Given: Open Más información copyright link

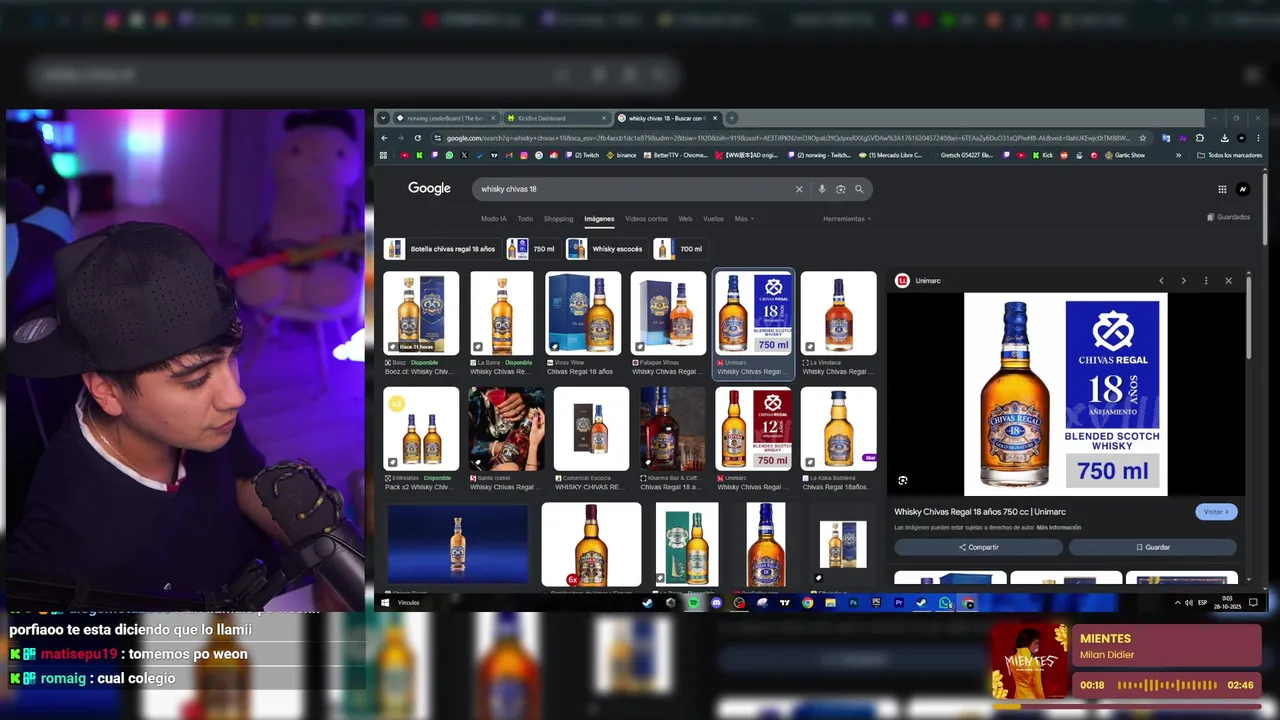Looking at the screenshot, I should point(1059,528).
